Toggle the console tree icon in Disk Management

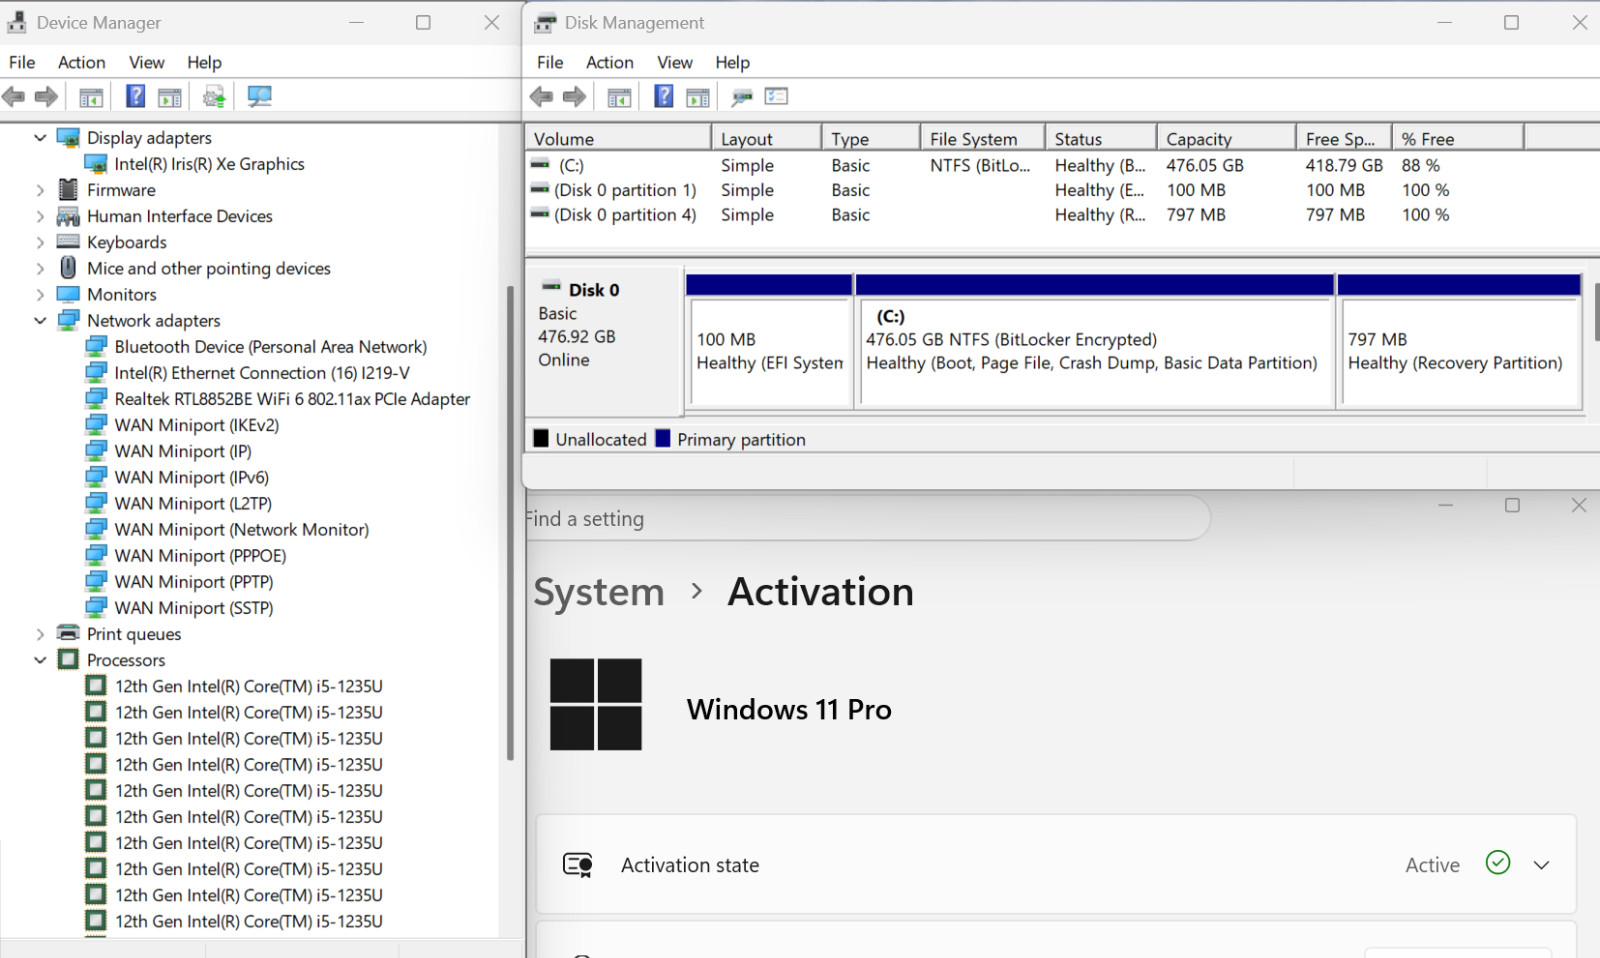click(x=619, y=97)
